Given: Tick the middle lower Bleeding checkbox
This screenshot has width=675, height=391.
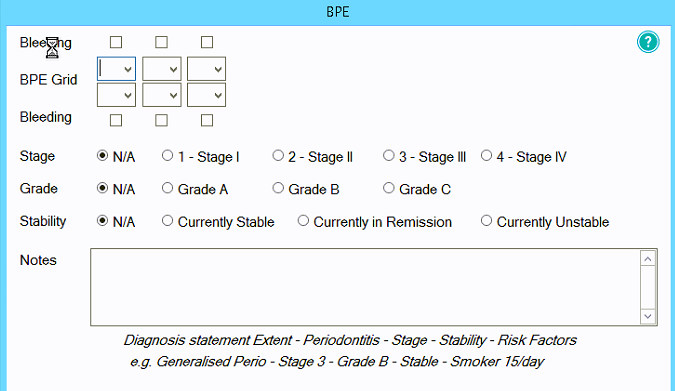Looking at the screenshot, I should tap(161, 120).
